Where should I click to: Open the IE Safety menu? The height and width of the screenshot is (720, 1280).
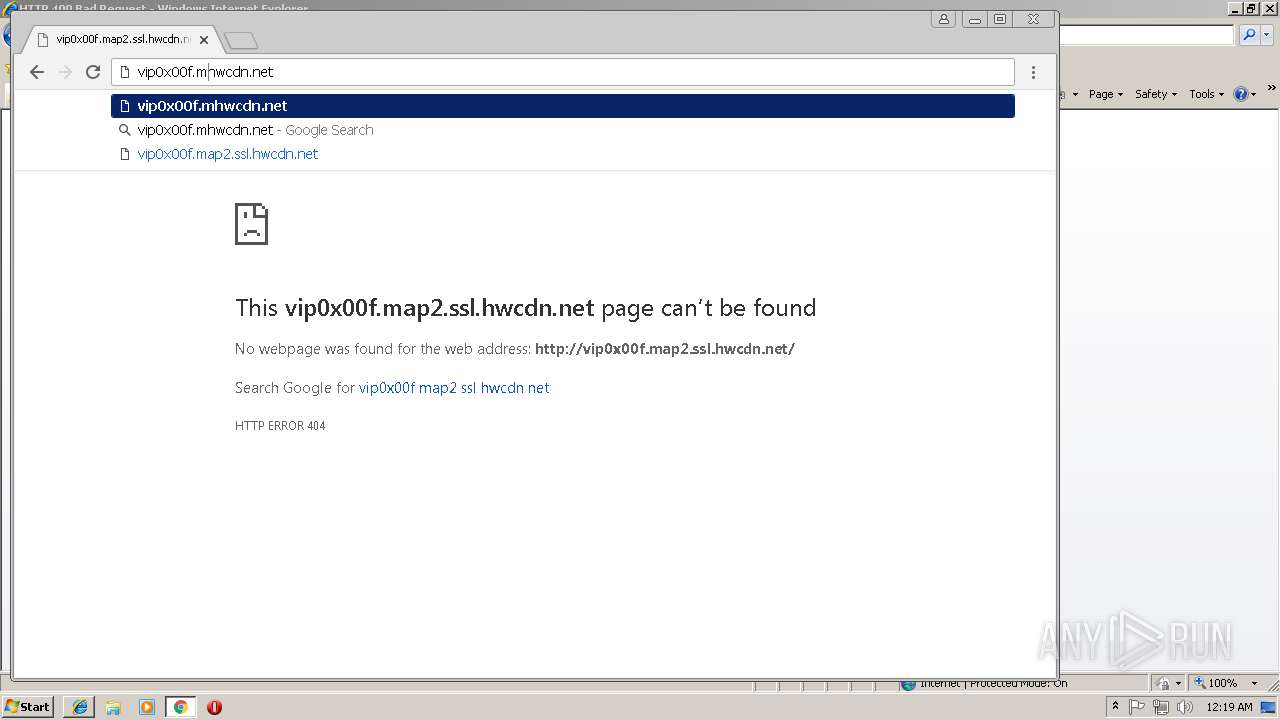click(1156, 94)
